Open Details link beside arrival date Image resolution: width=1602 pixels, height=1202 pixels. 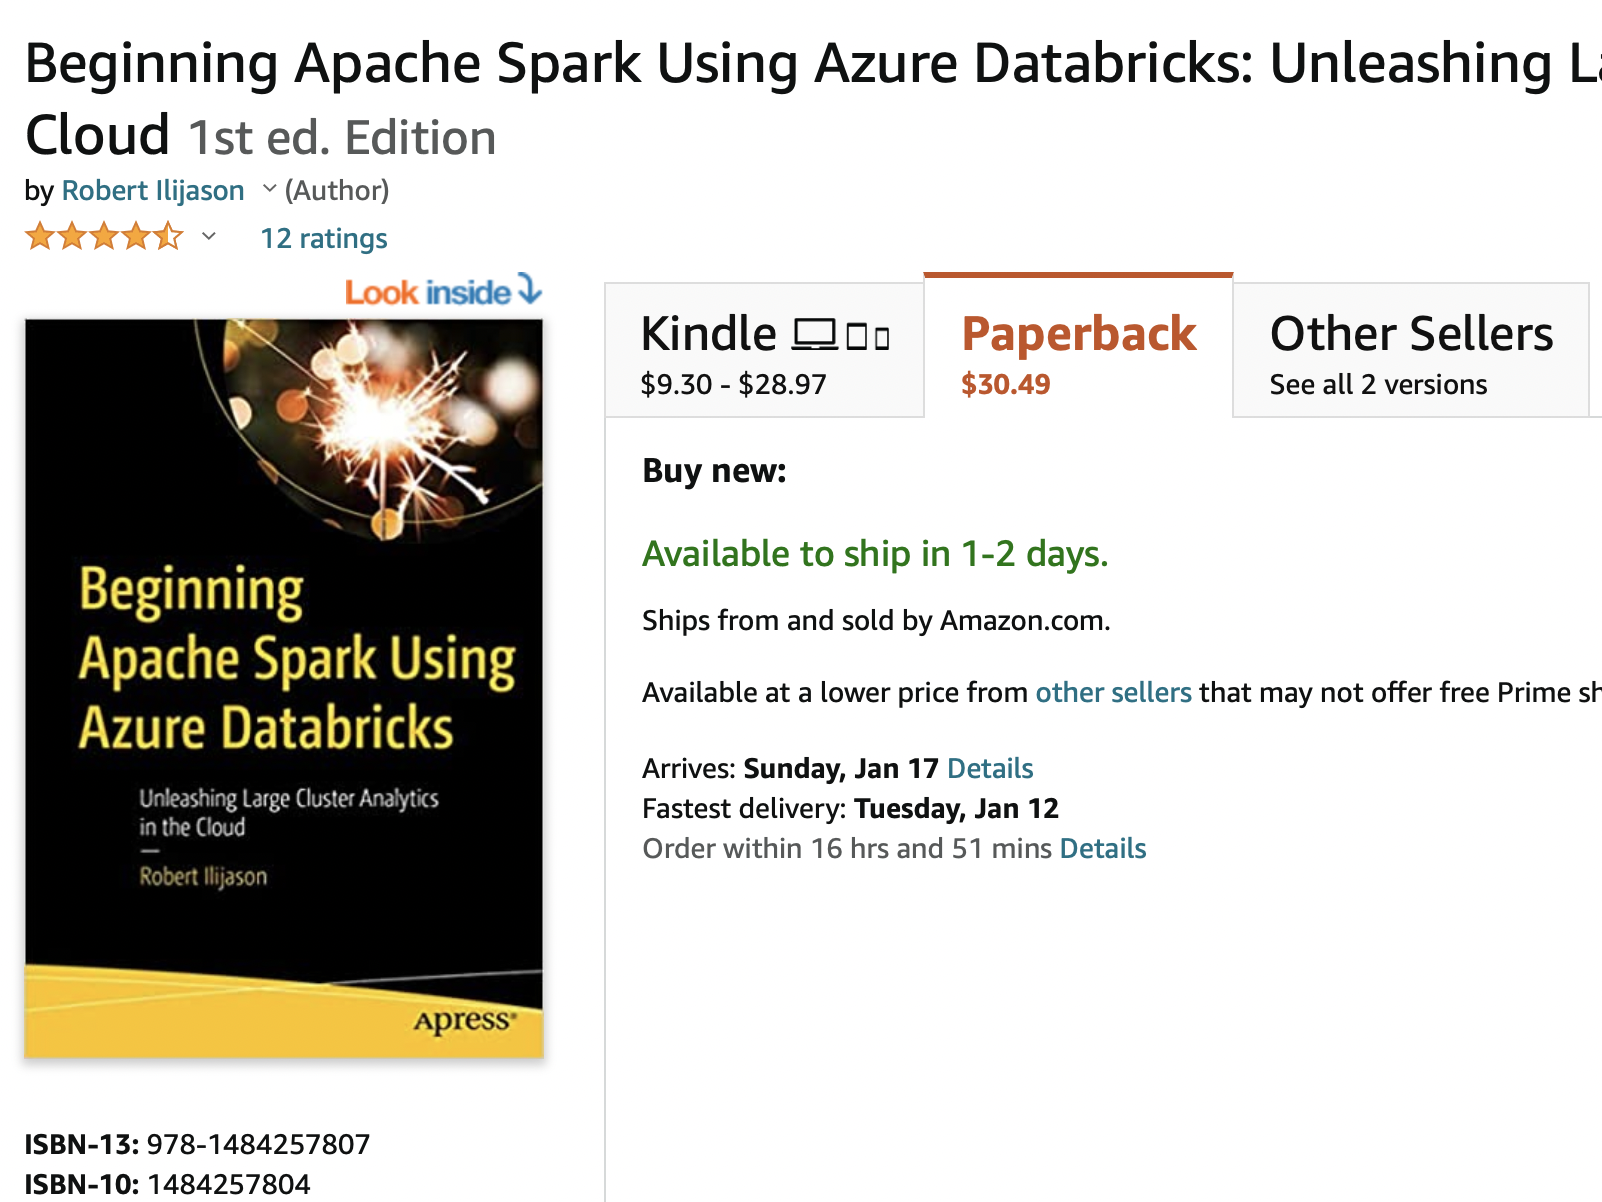pyautogui.click(x=989, y=768)
